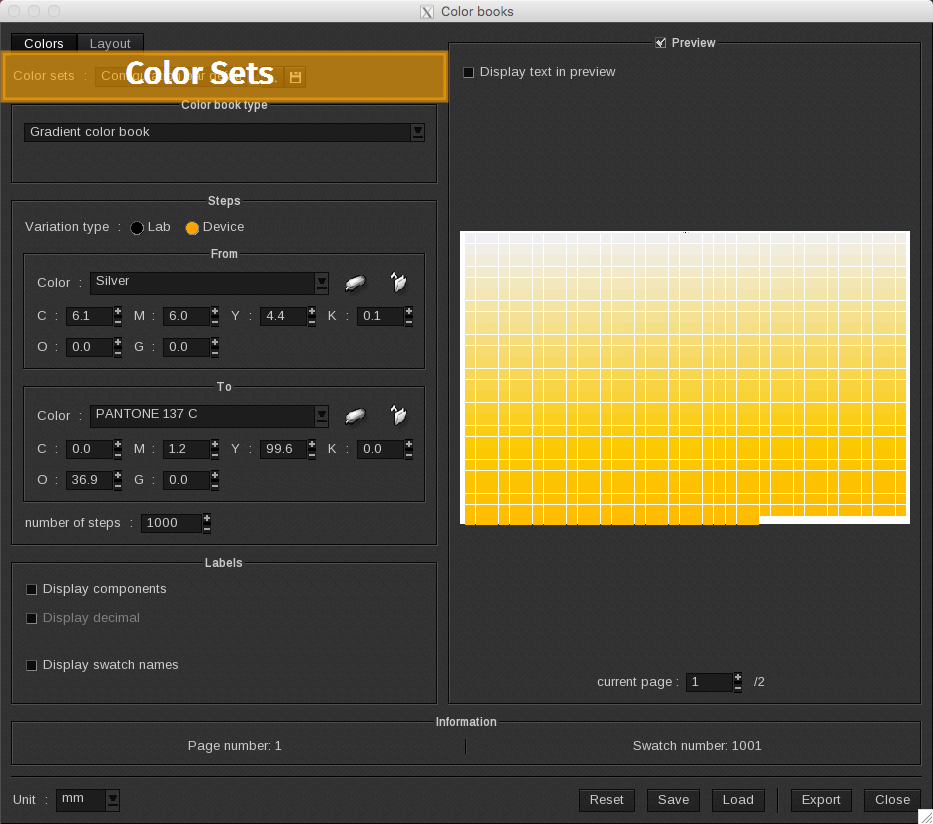933x824 pixels.
Task: Click the Export button
Action: [821, 800]
